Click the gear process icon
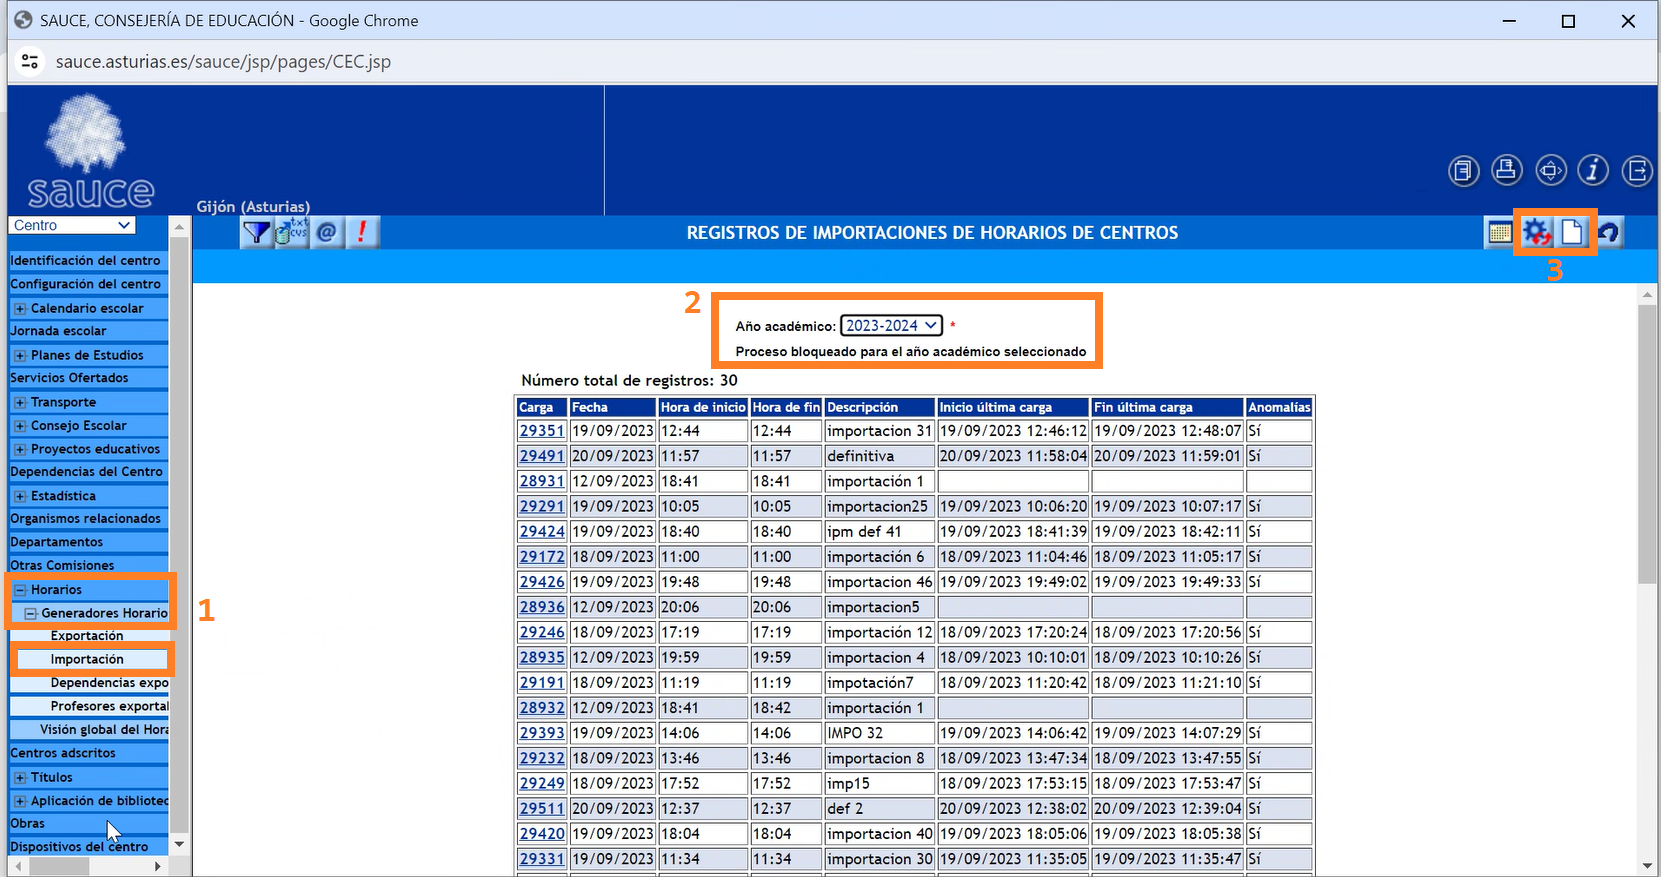The width and height of the screenshot is (1661, 877). tap(1537, 233)
